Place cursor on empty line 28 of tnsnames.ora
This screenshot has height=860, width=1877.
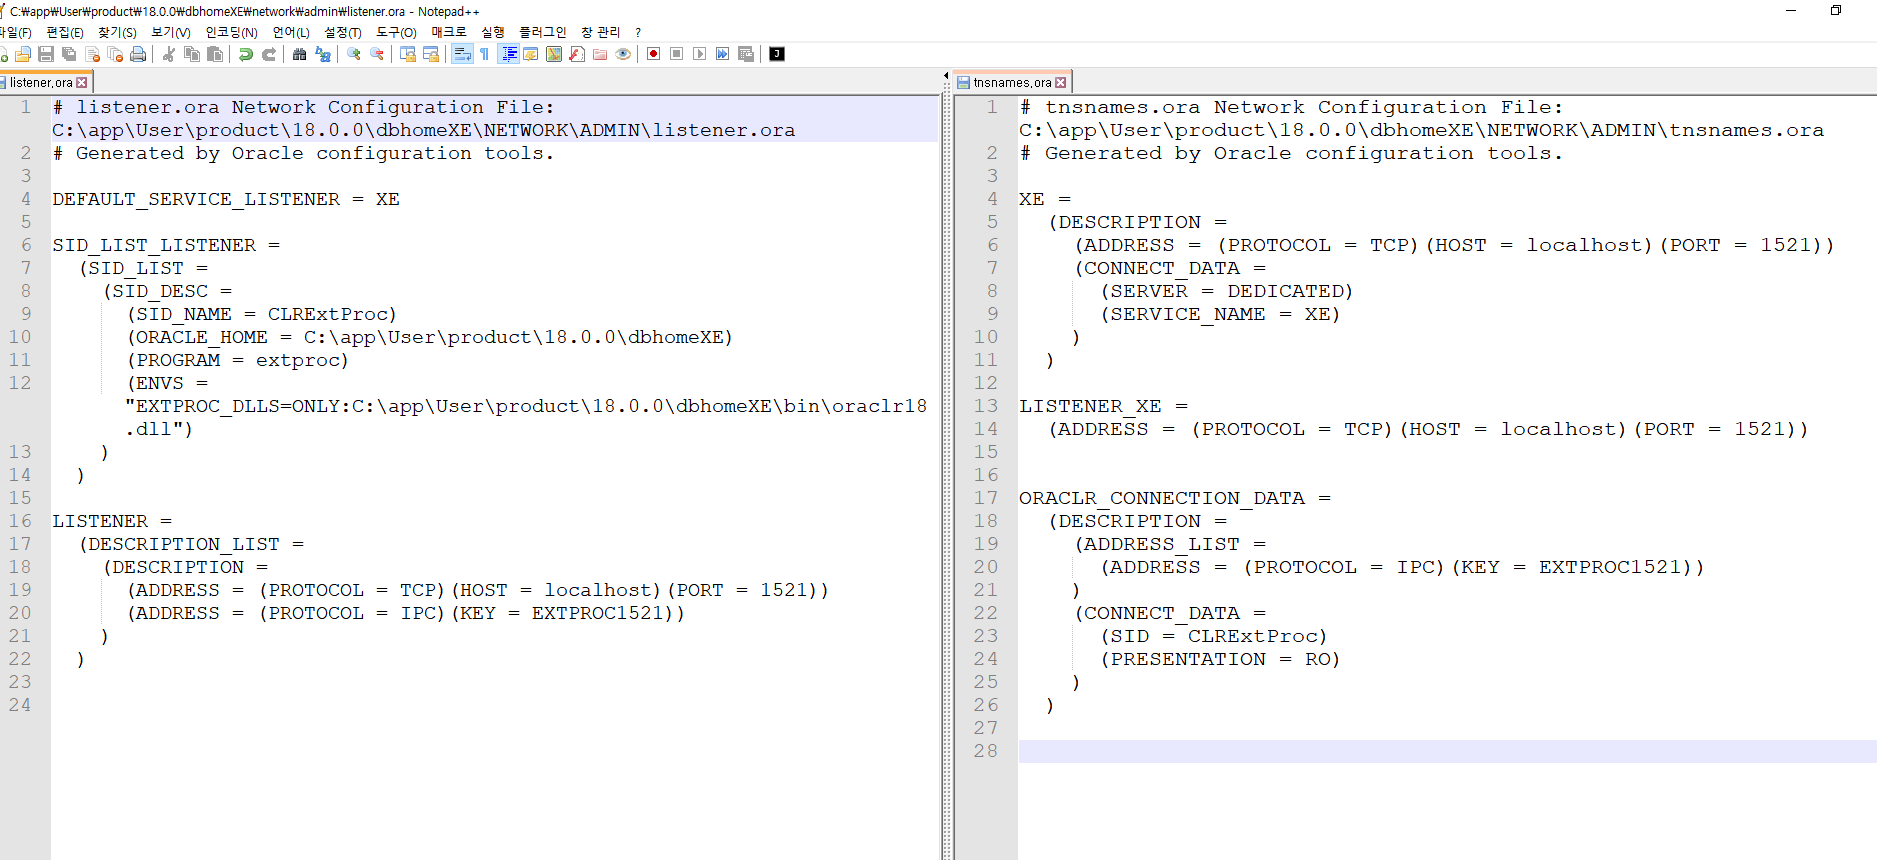coord(1447,751)
